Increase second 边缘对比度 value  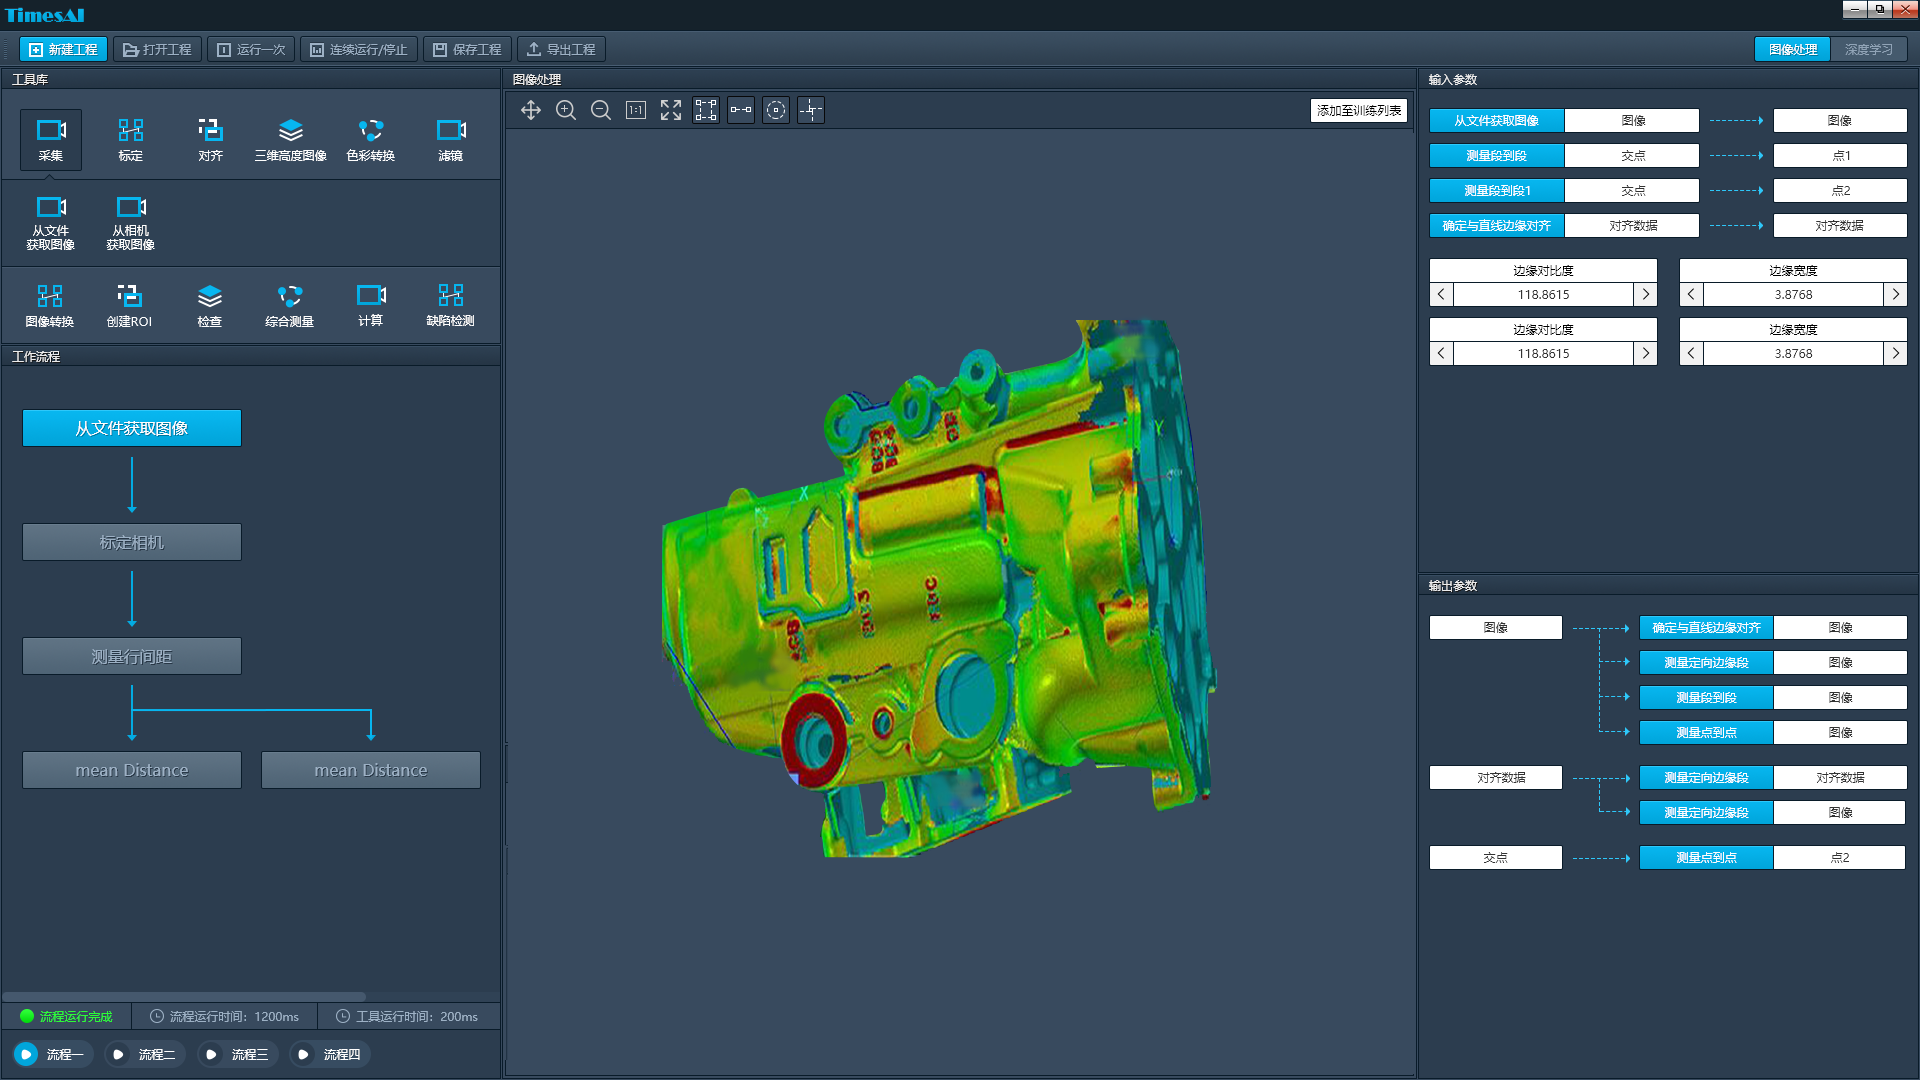[1645, 353]
